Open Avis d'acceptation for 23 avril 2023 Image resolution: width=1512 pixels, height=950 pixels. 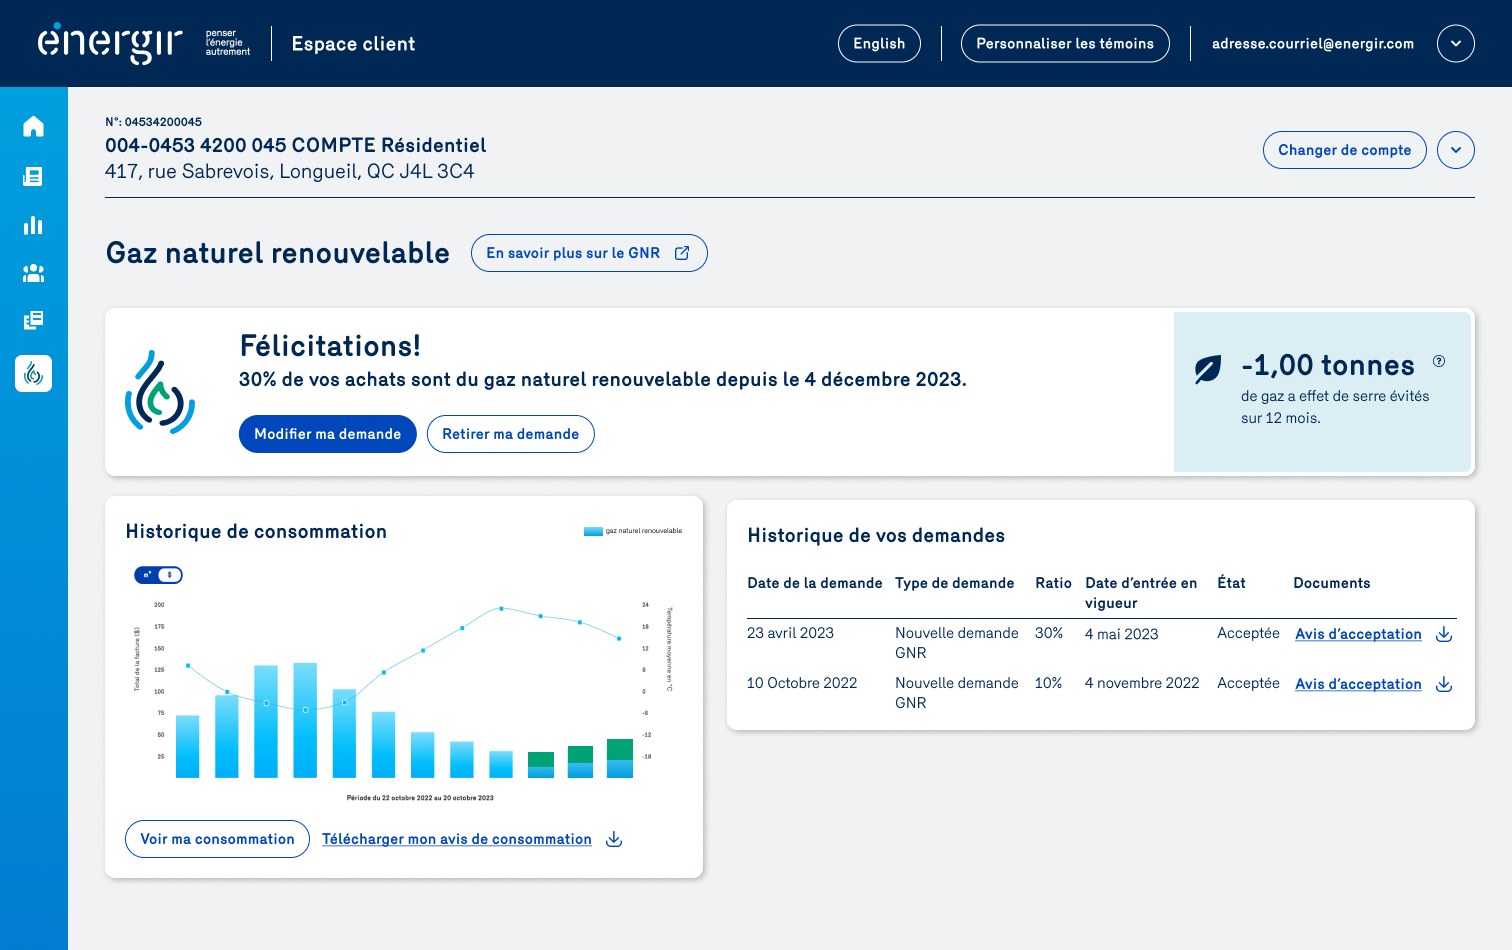[1358, 634]
